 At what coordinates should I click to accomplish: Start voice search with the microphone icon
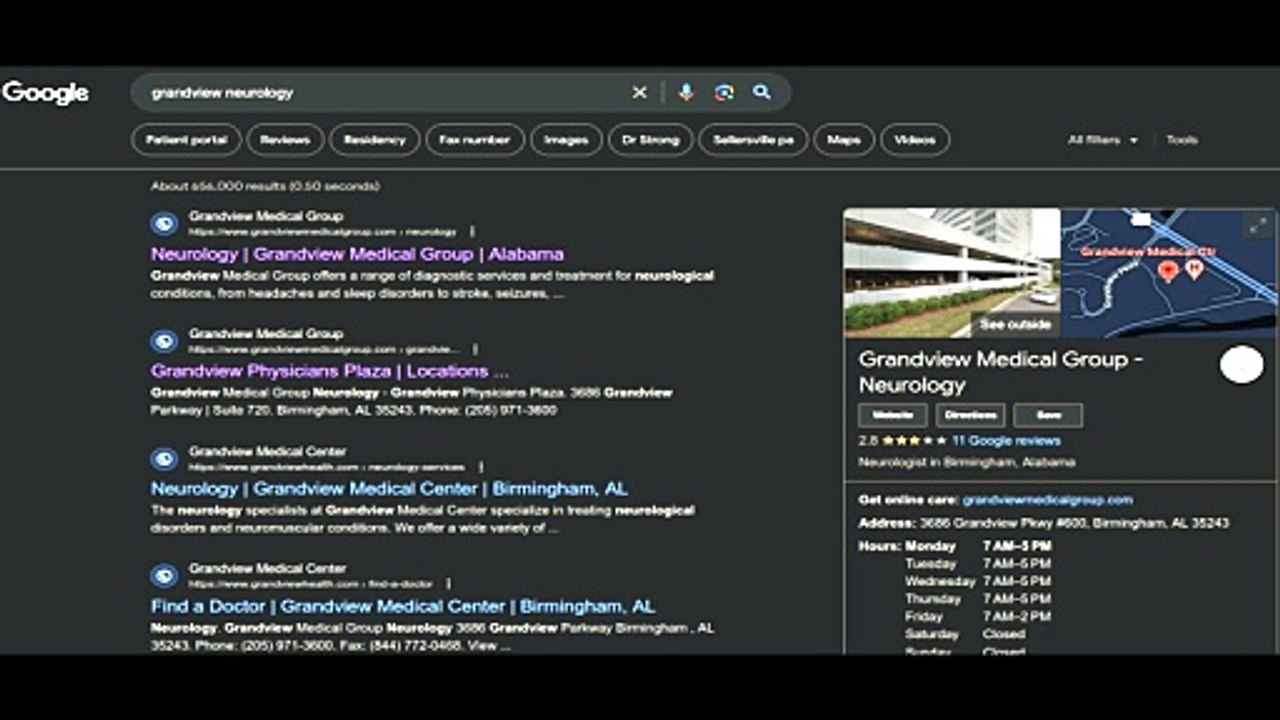[x=686, y=93]
